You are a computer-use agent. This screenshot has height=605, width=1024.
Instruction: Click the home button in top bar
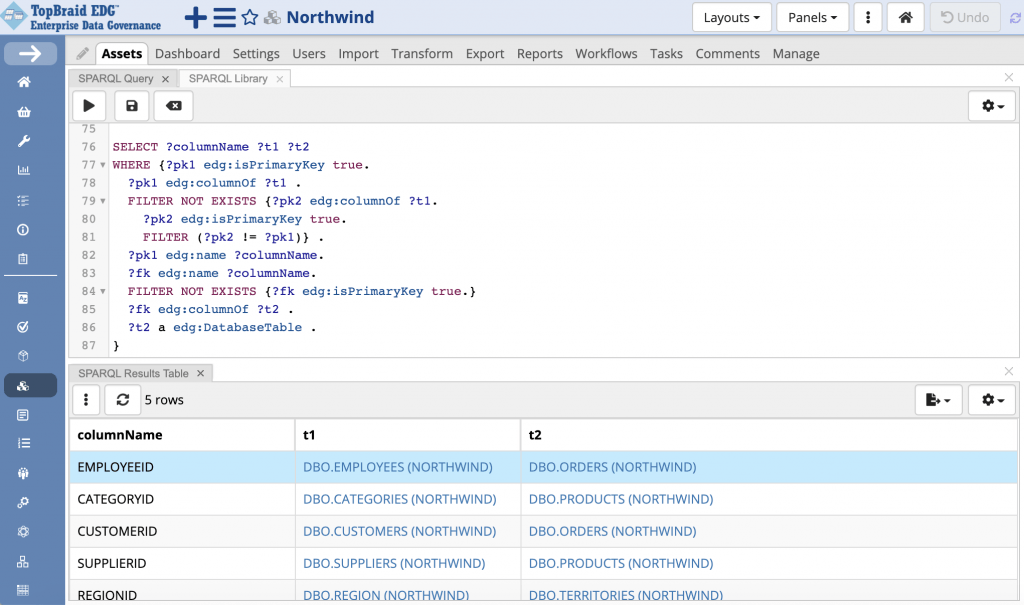tap(905, 18)
